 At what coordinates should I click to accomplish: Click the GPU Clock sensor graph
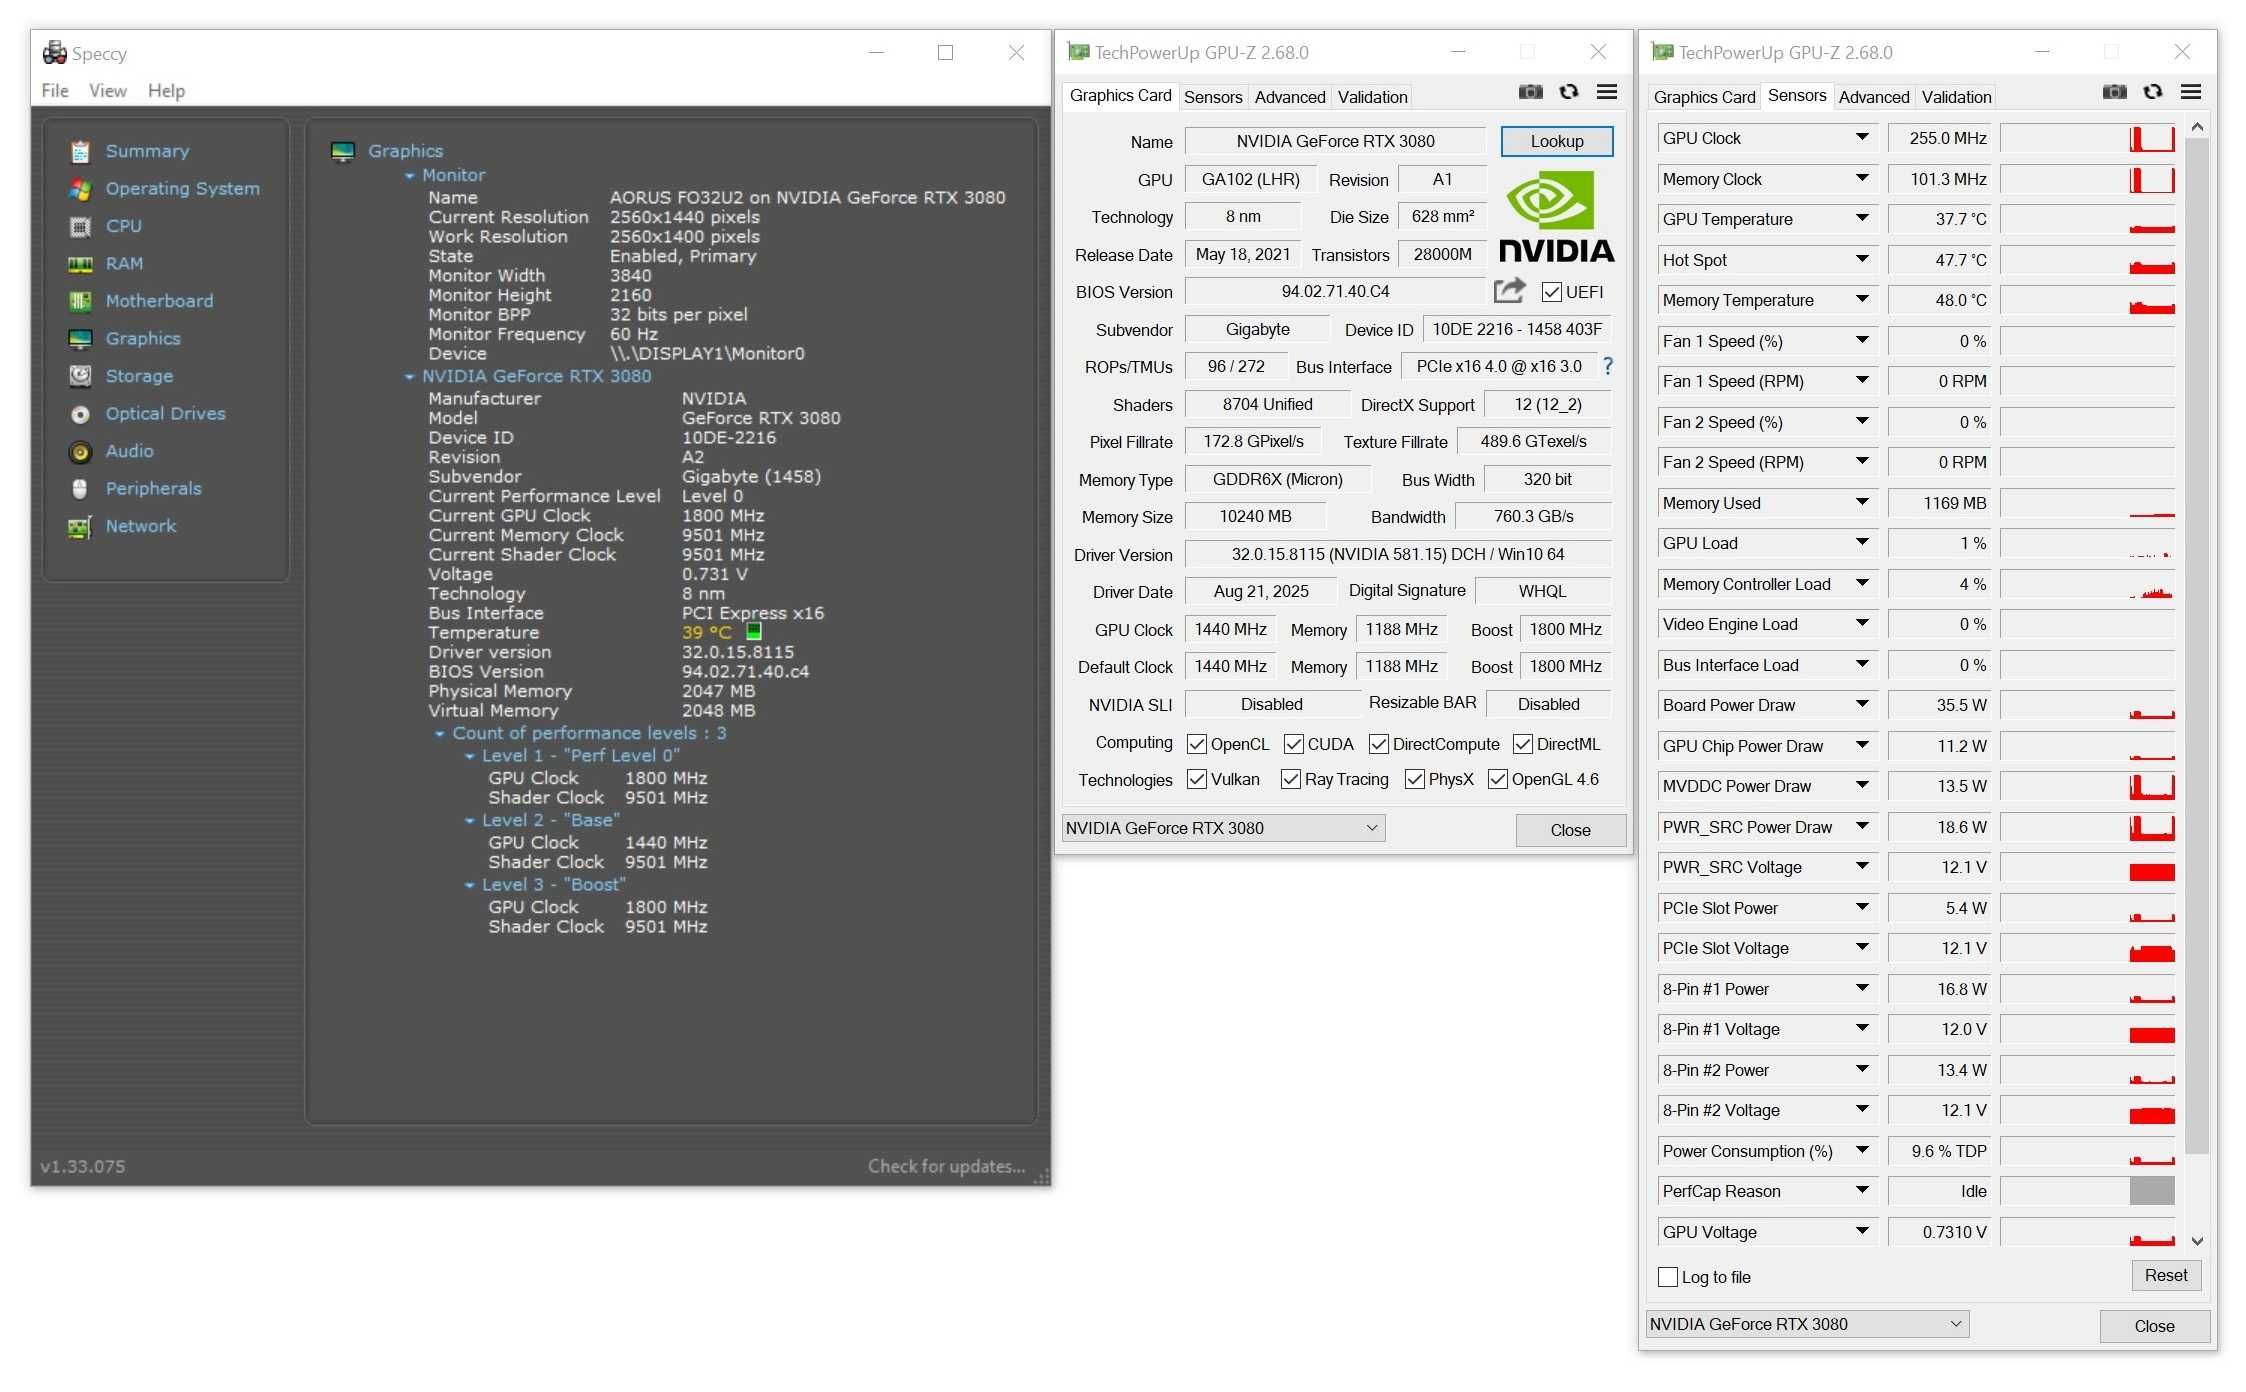tap(2087, 138)
